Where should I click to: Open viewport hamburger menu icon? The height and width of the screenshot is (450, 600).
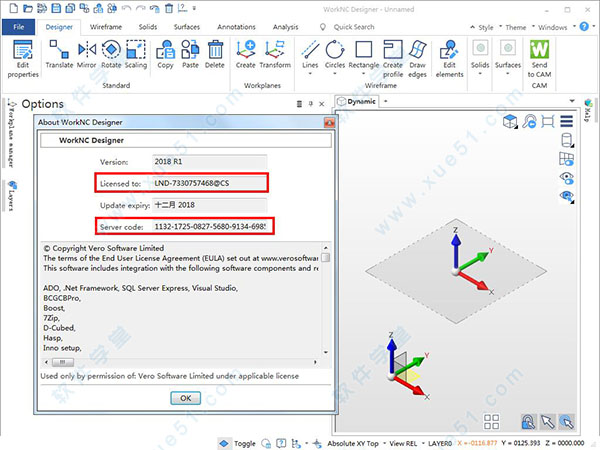coord(567,121)
